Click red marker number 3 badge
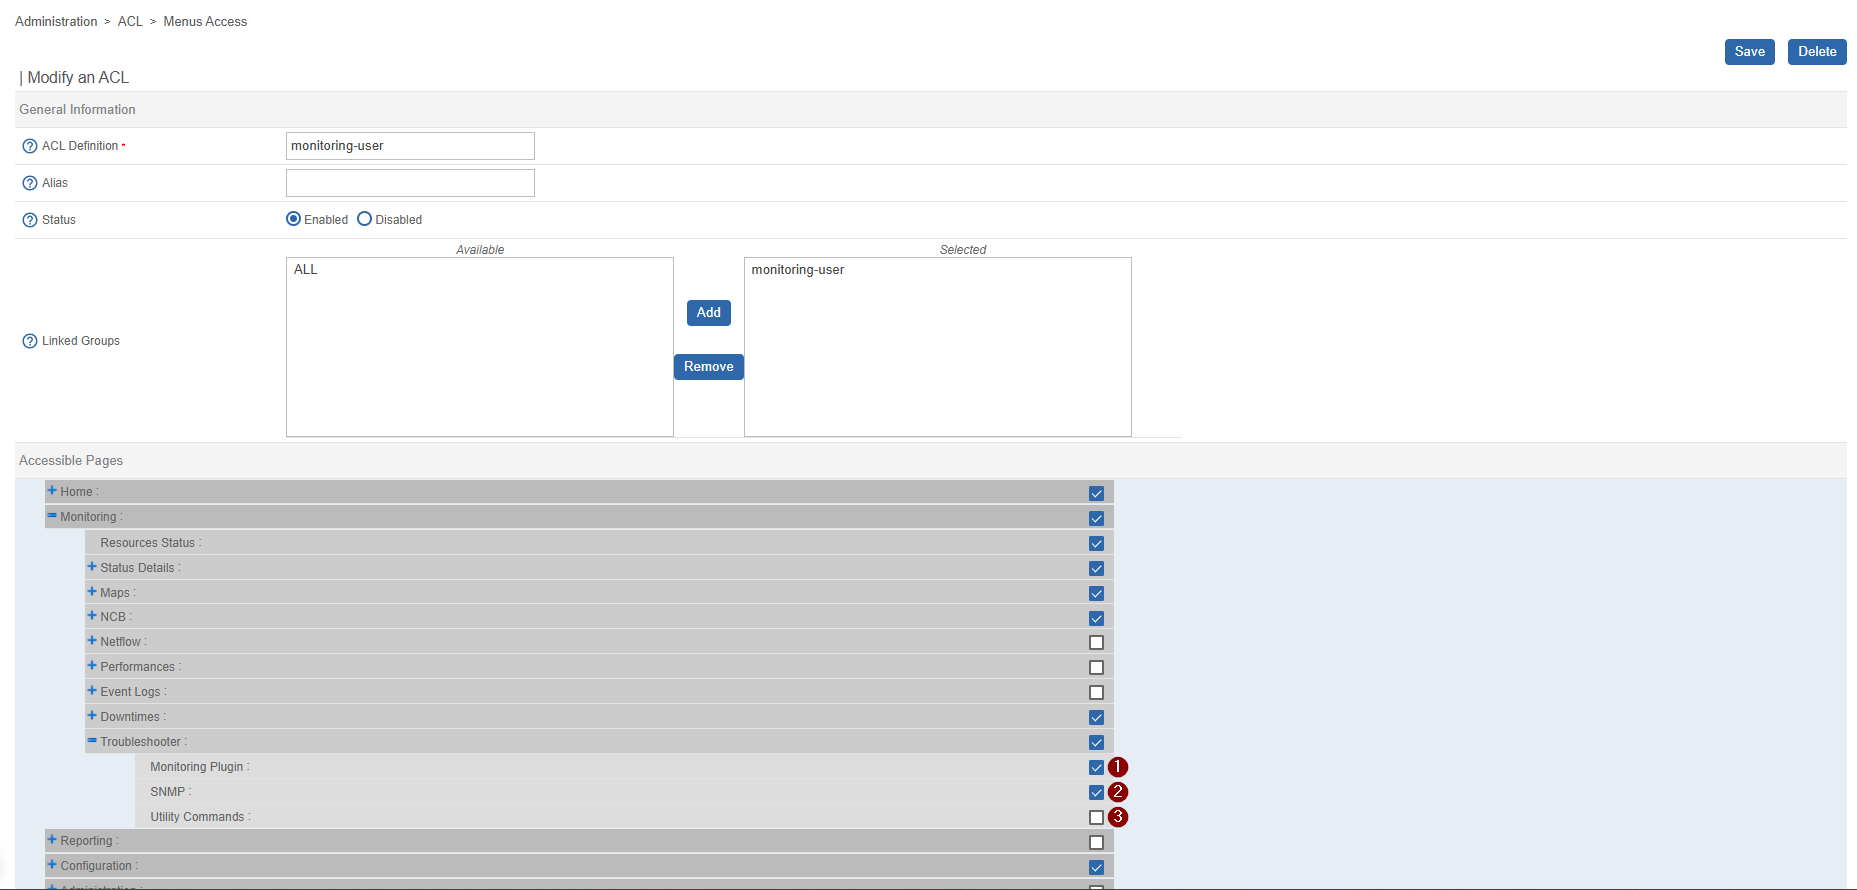 (1118, 817)
